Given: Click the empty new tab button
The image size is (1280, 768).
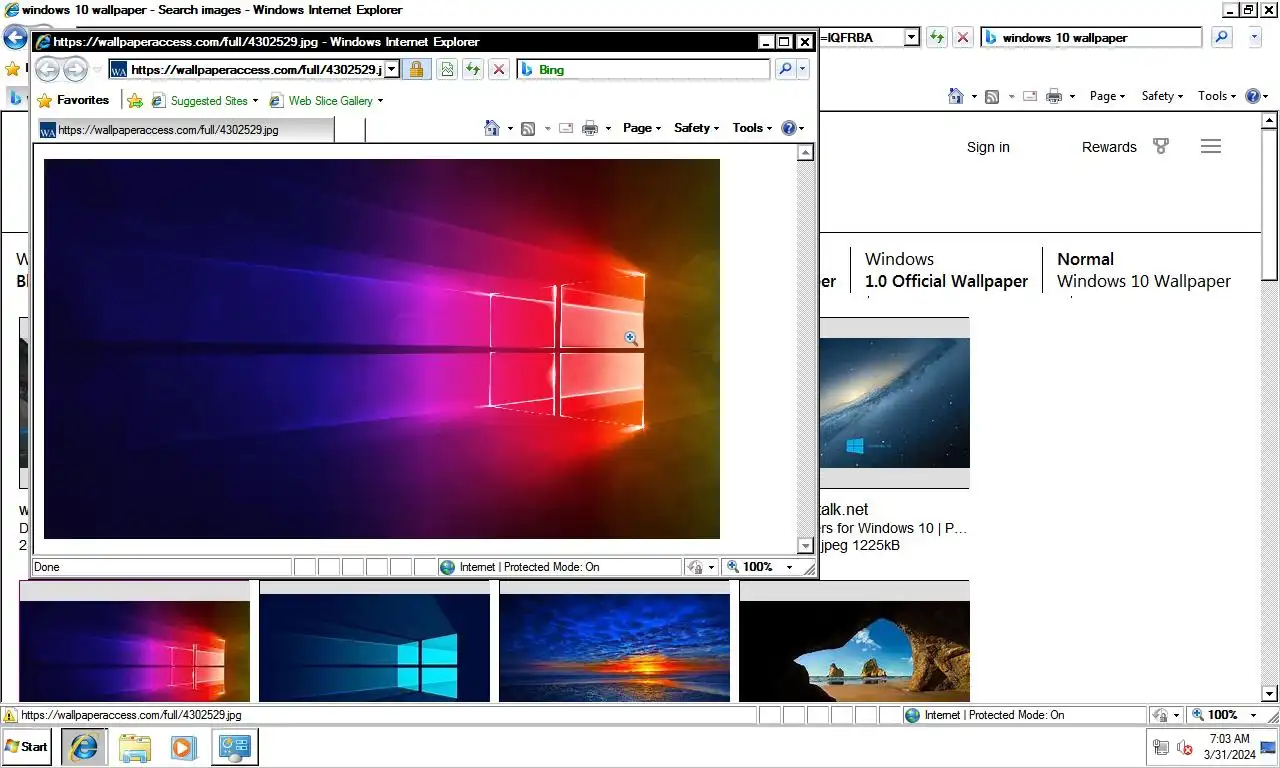Looking at the screenshot, I should point(349,129).
